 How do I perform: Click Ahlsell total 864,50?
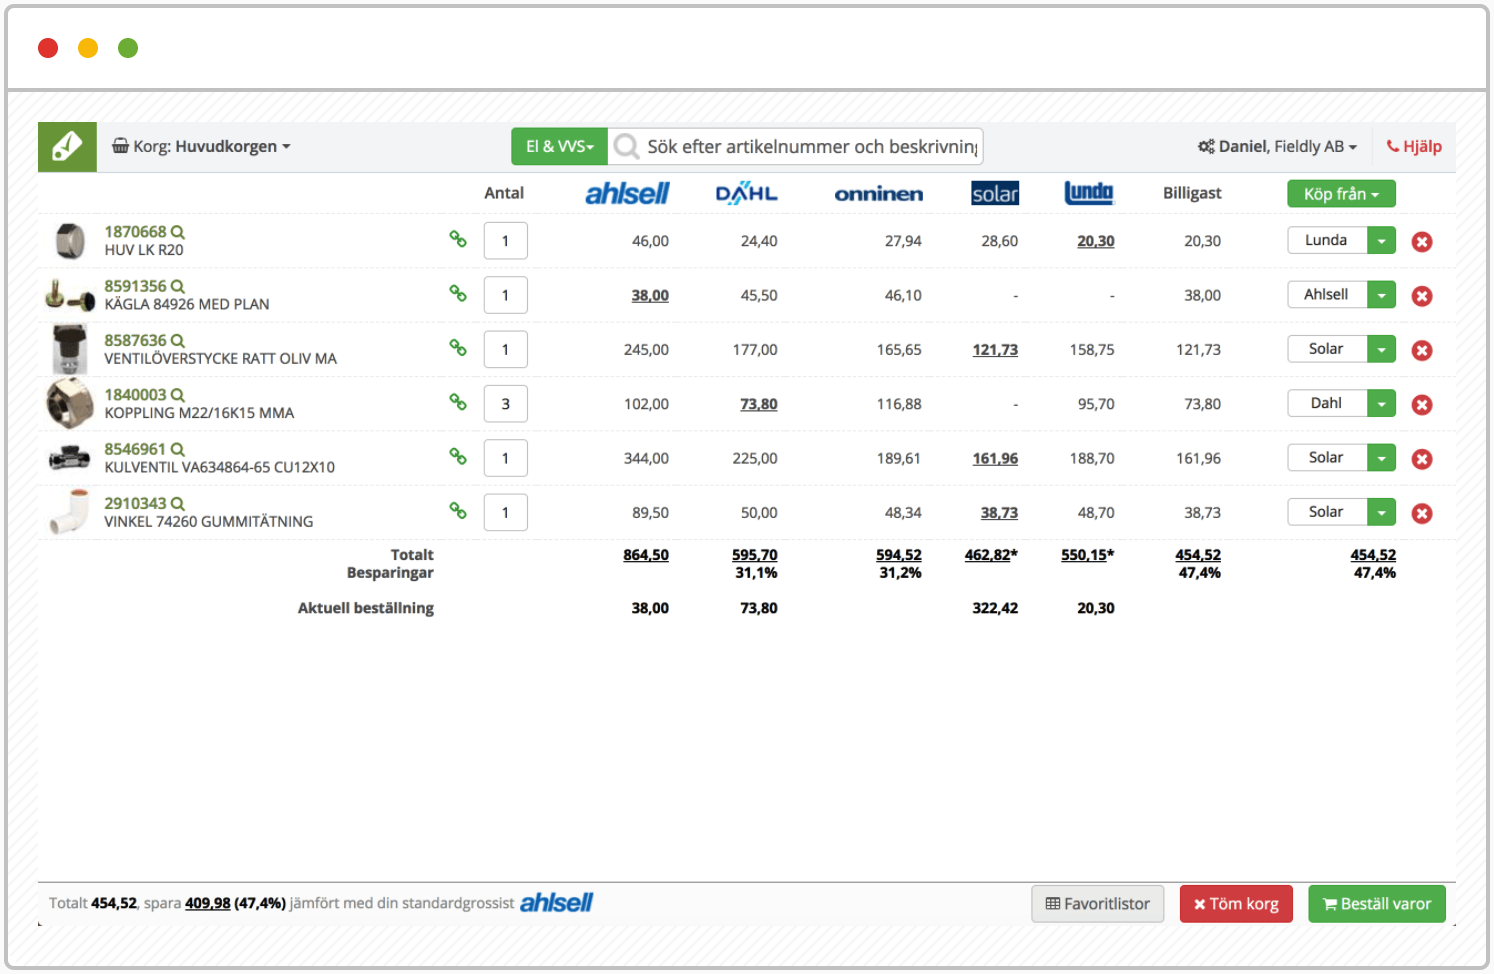point(646,555)
